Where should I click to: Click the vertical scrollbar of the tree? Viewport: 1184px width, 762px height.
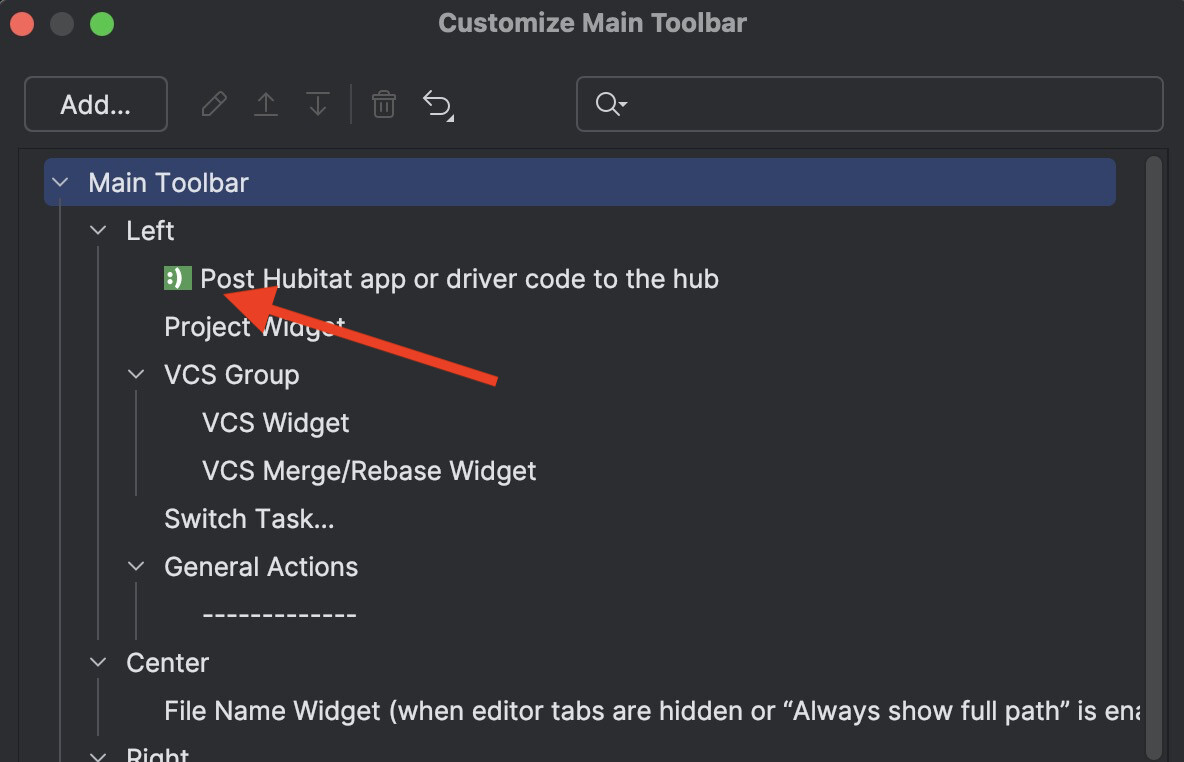1153,457
